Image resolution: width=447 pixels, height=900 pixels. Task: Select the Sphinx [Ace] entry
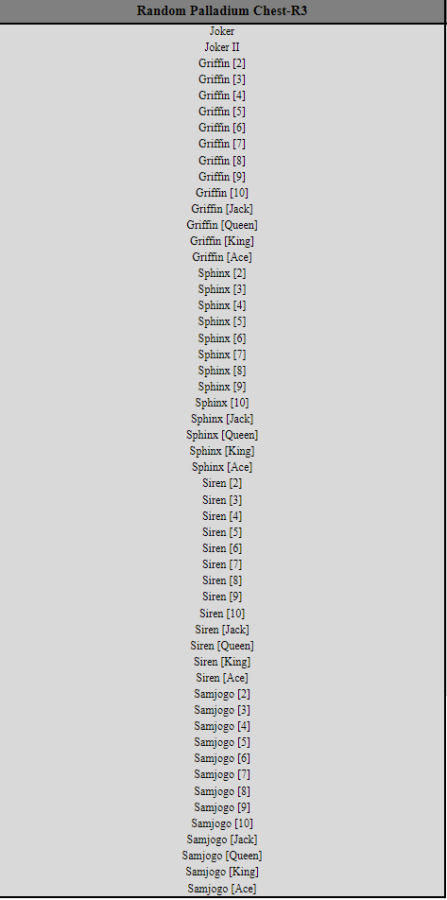222,467
